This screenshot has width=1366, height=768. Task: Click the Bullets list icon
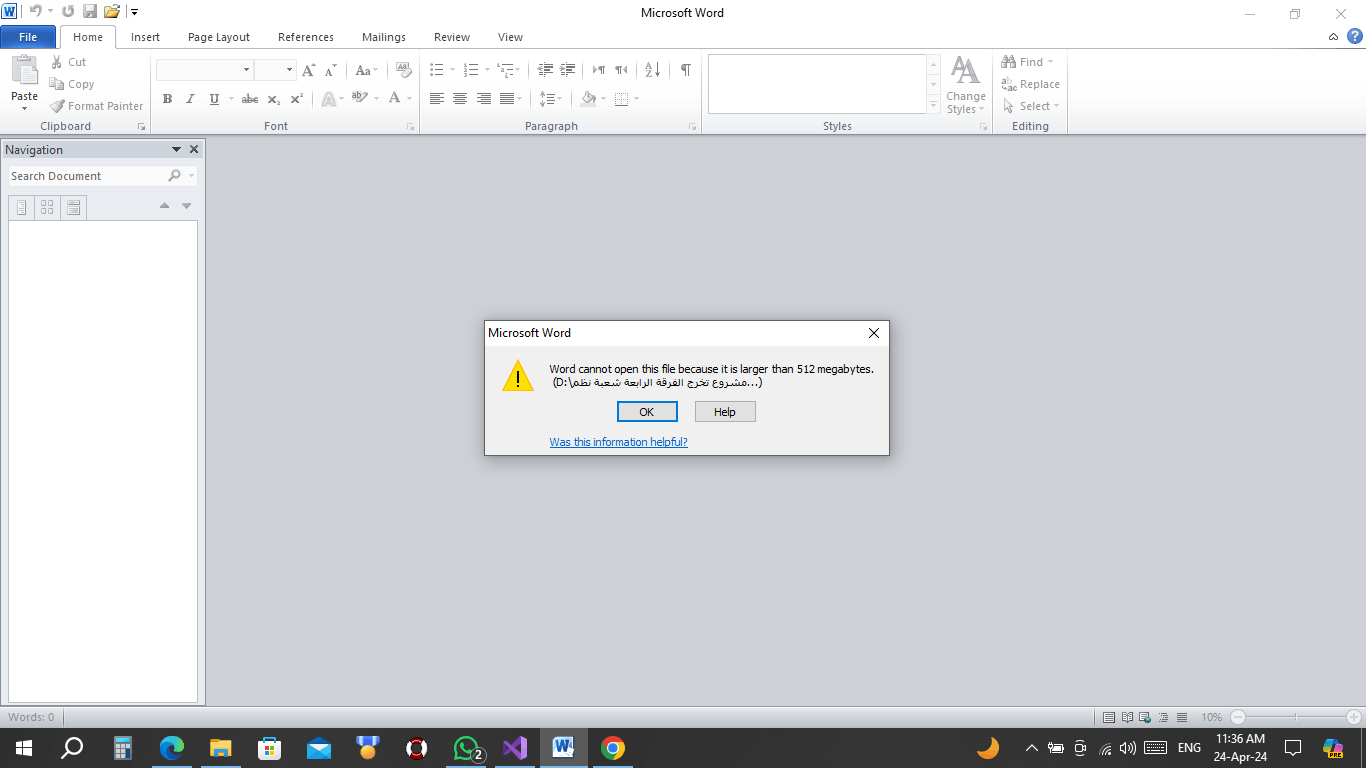point(436,70)
